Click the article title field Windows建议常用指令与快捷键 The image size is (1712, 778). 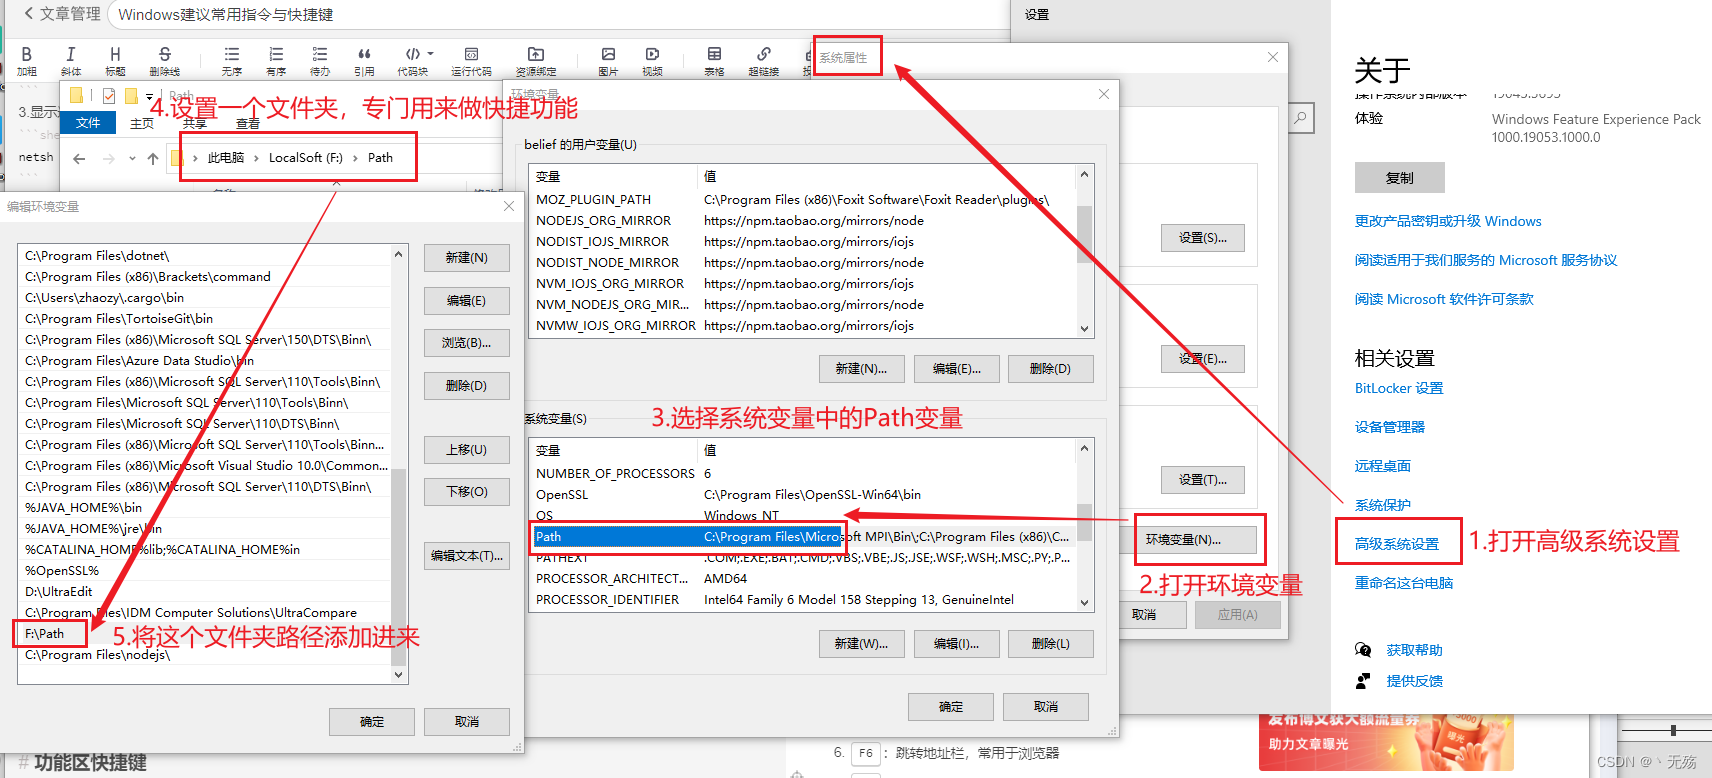[558, 15]
